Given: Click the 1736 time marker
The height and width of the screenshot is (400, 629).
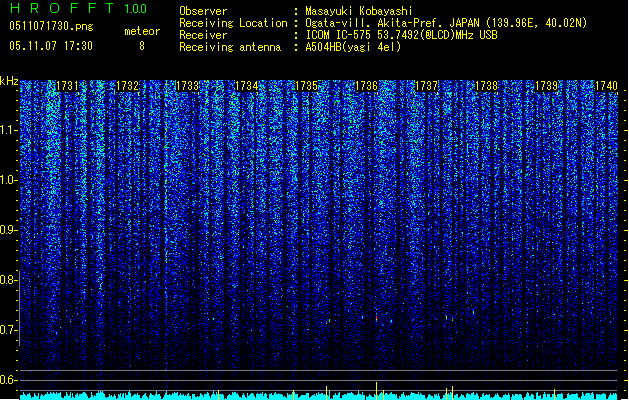Looking at the screenshot, I should tap(367, 86).
